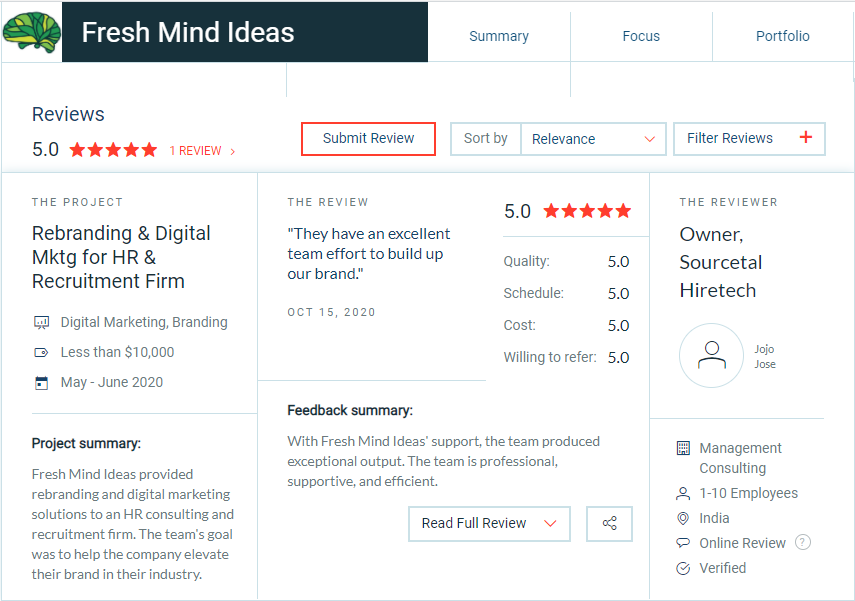855x601 pixels.
Task: Click the reviewer avatar icon for Jojo Jose
Action: coord(711,356)
